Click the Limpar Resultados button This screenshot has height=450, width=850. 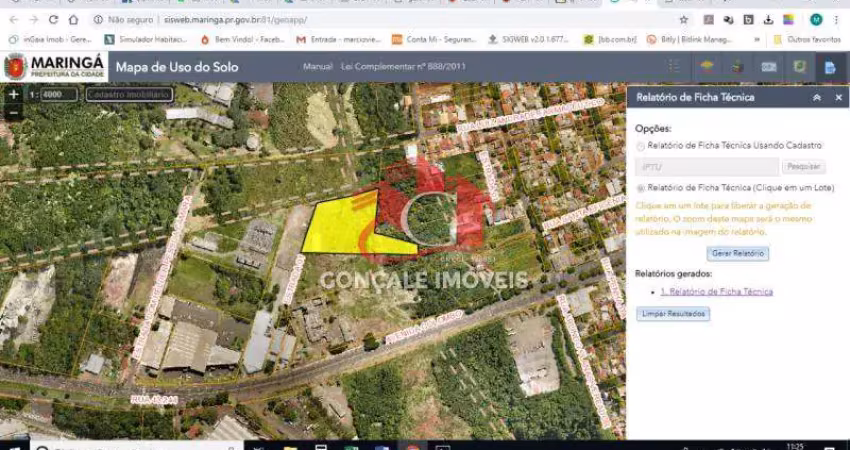pyautogui.click(x=673, y=314)
